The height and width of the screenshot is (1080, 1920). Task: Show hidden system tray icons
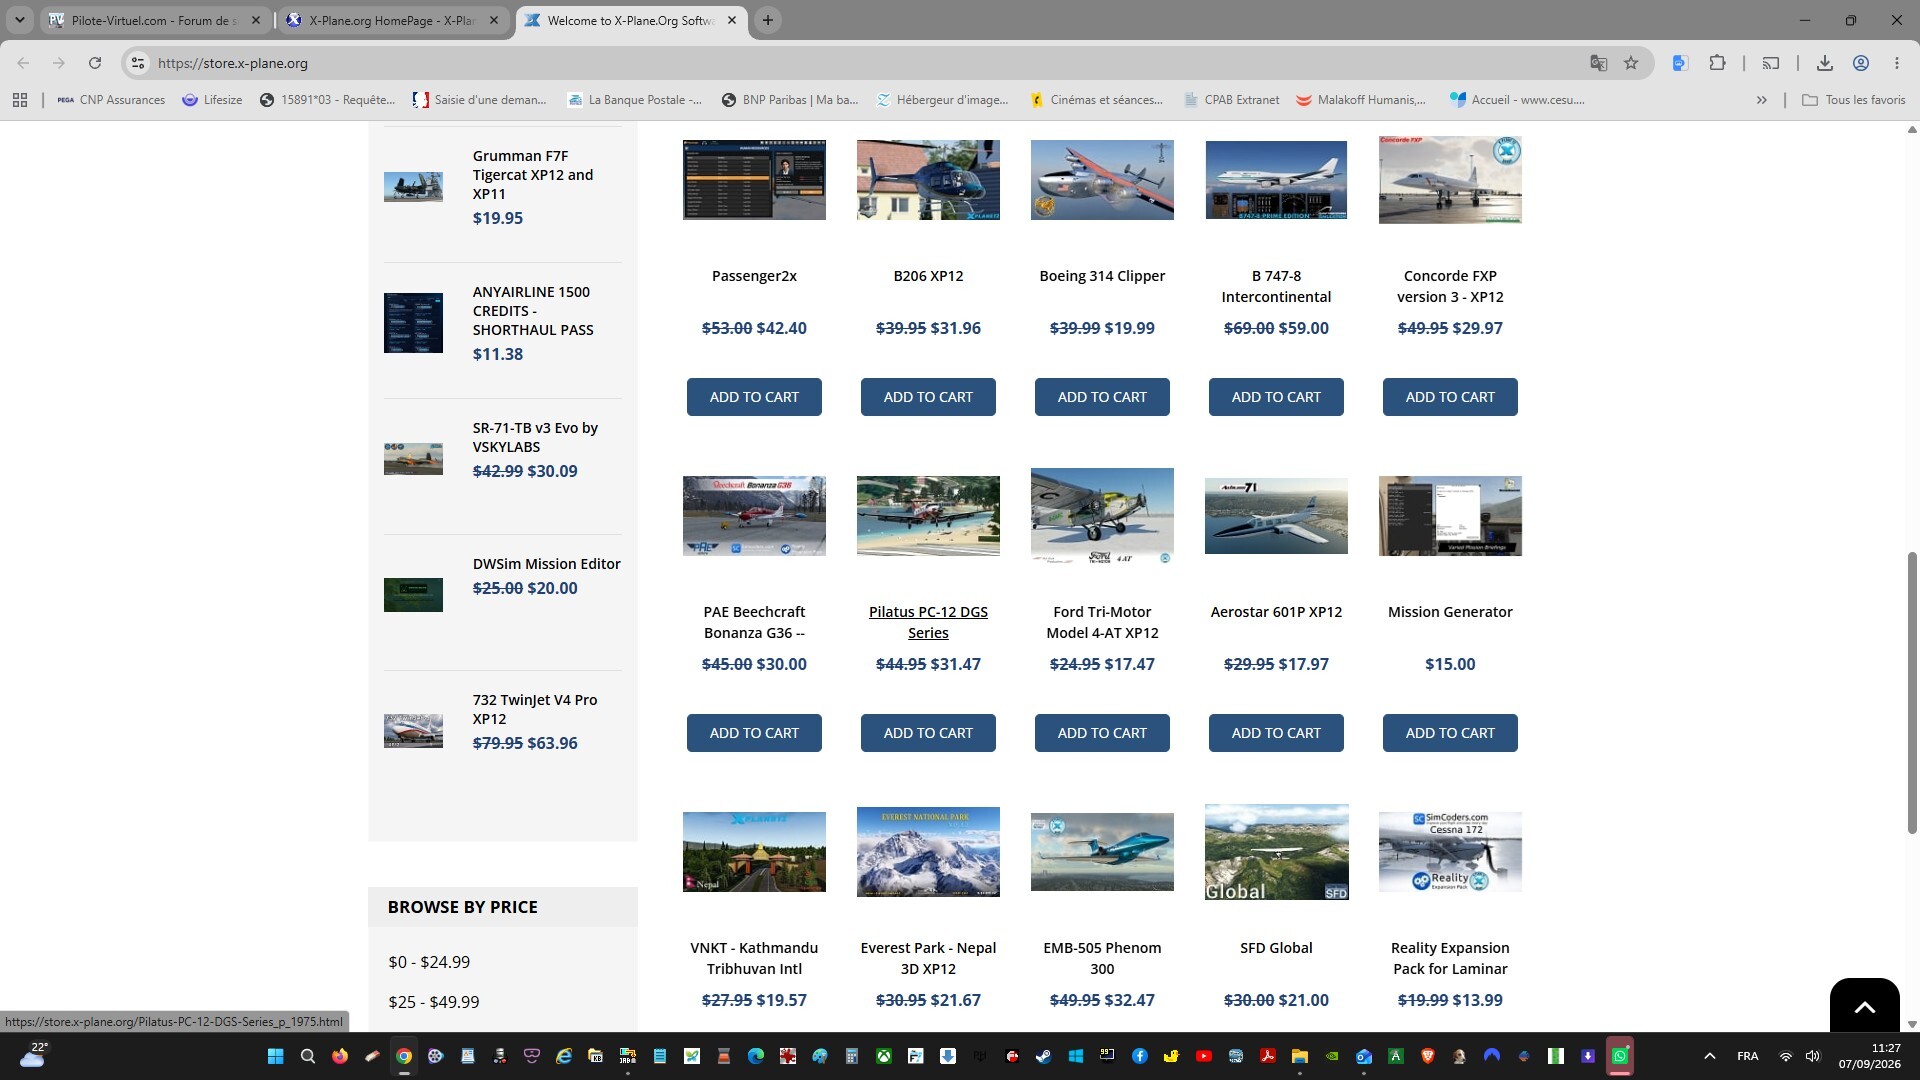[1709, 1056]
